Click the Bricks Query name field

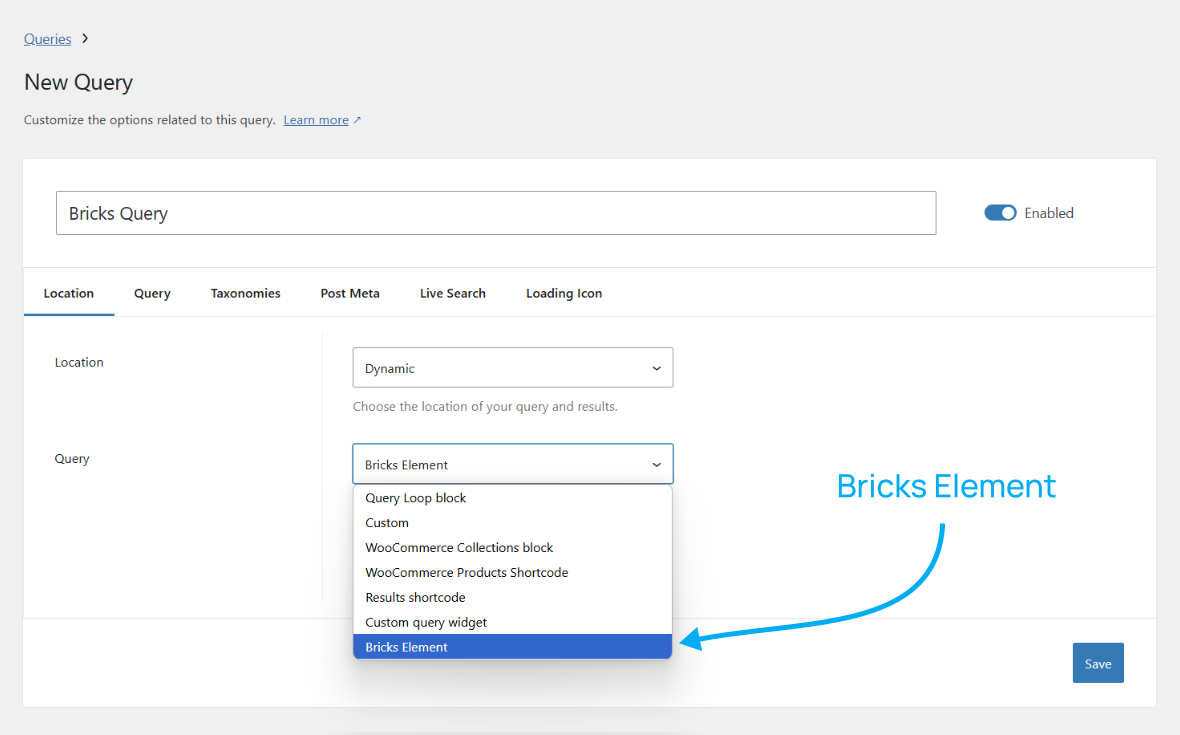click(496, 213)
